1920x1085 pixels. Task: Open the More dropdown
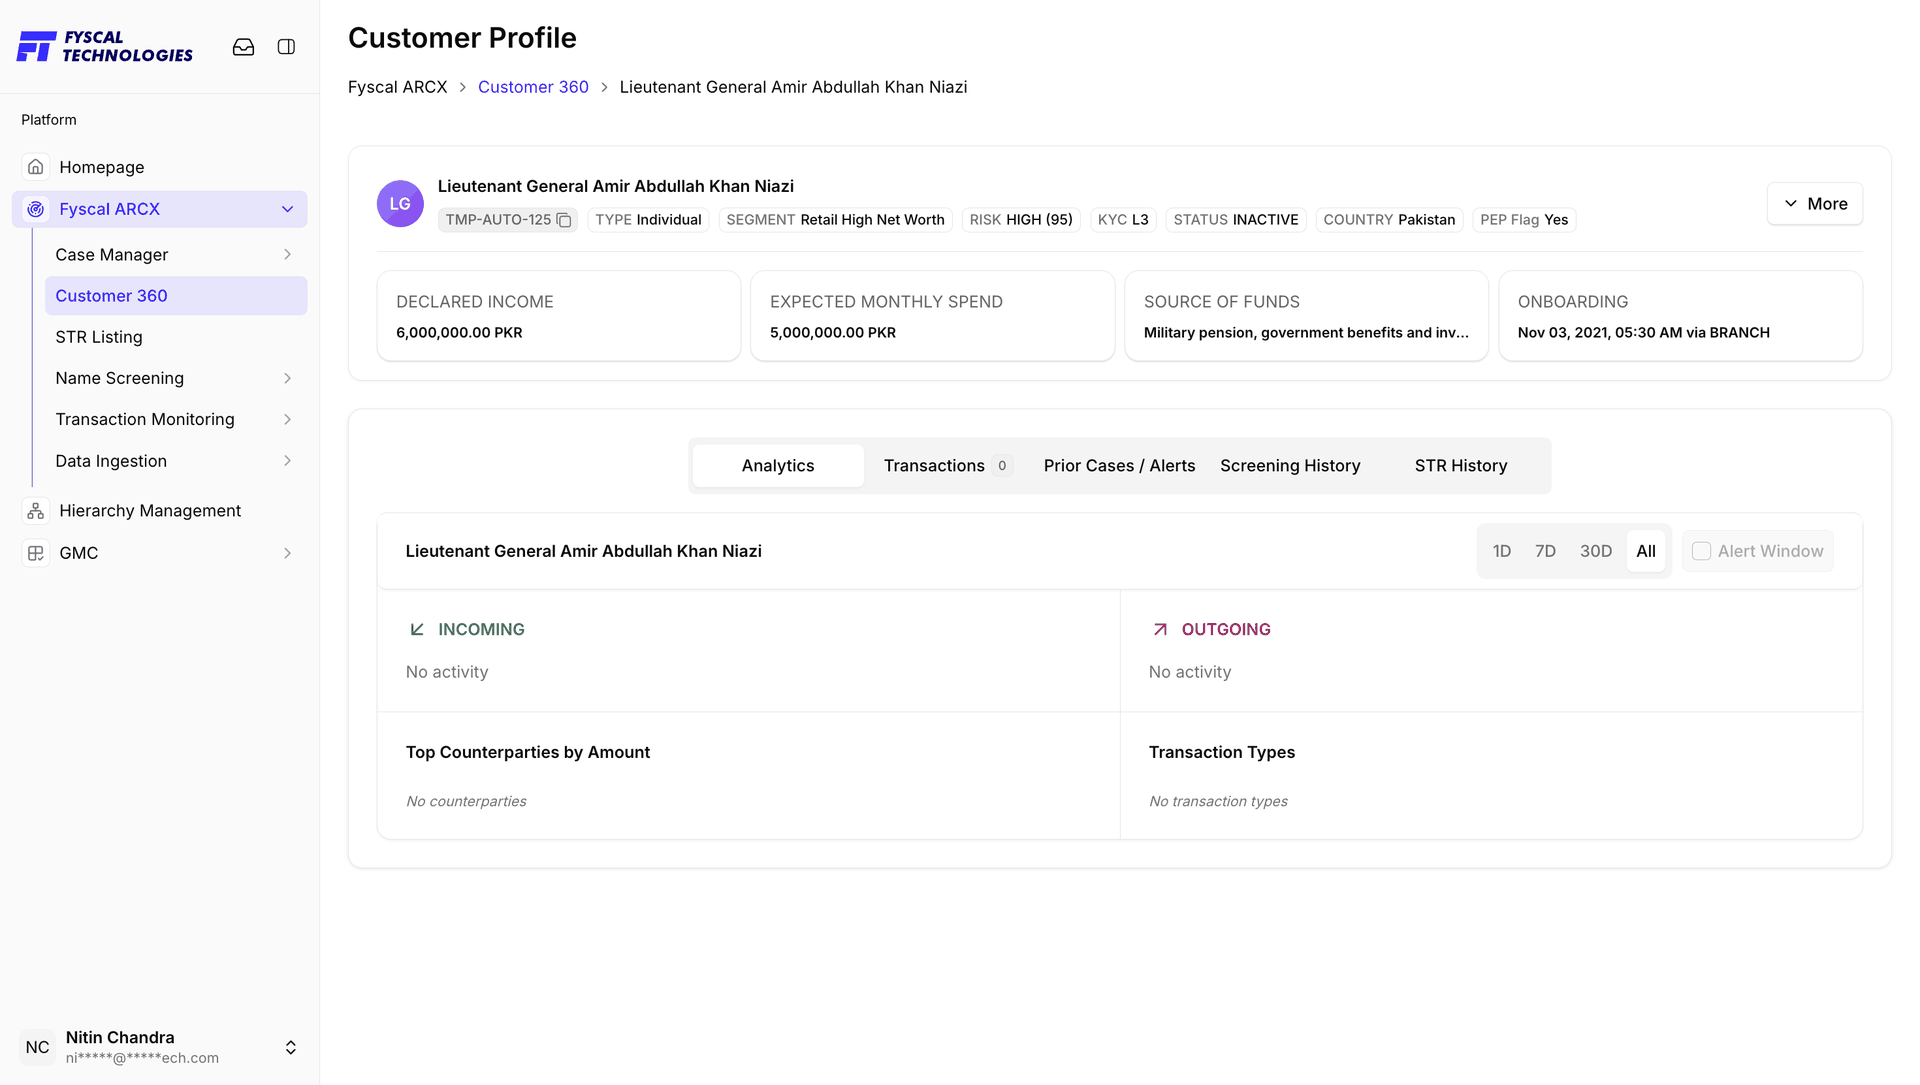pos(1814,204)
